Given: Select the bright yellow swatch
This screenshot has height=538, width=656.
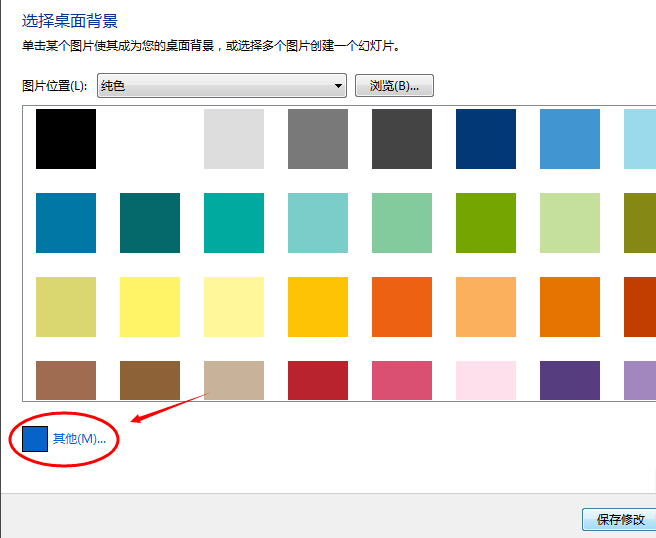Looking at the screenshot, I should (x=150, y=307).
